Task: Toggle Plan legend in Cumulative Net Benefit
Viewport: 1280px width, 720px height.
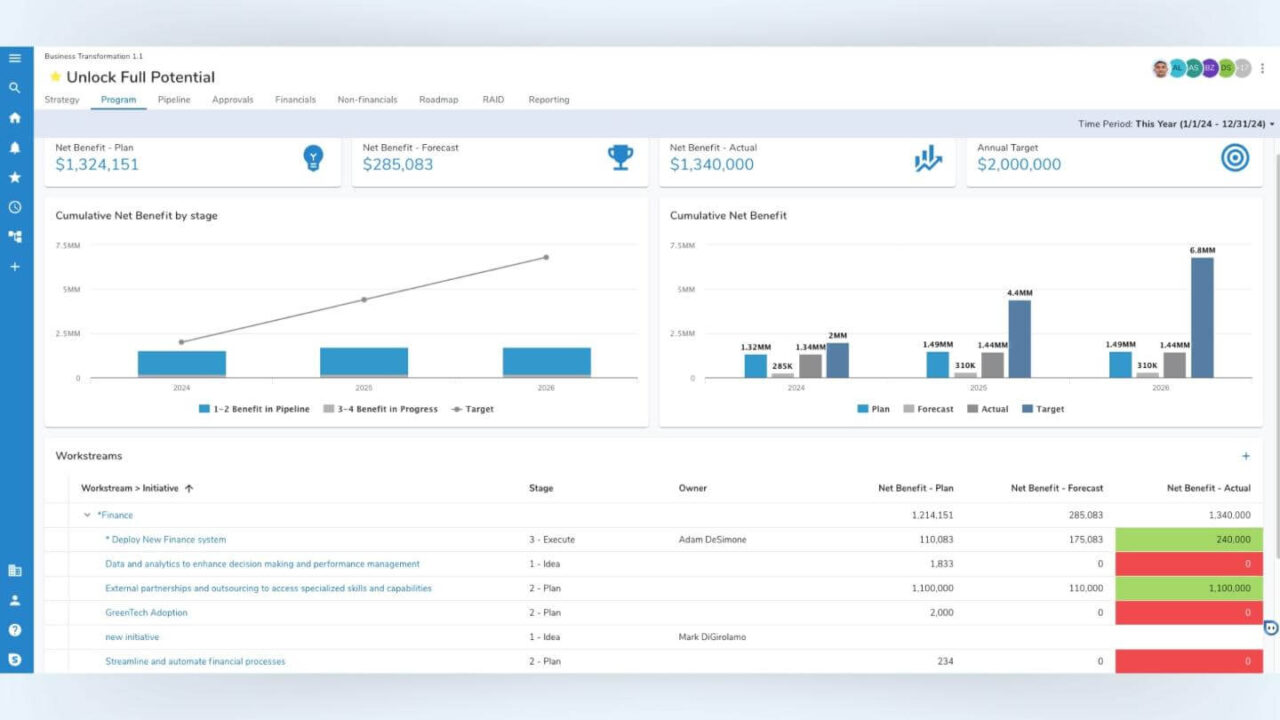Action: pos(874,409)
